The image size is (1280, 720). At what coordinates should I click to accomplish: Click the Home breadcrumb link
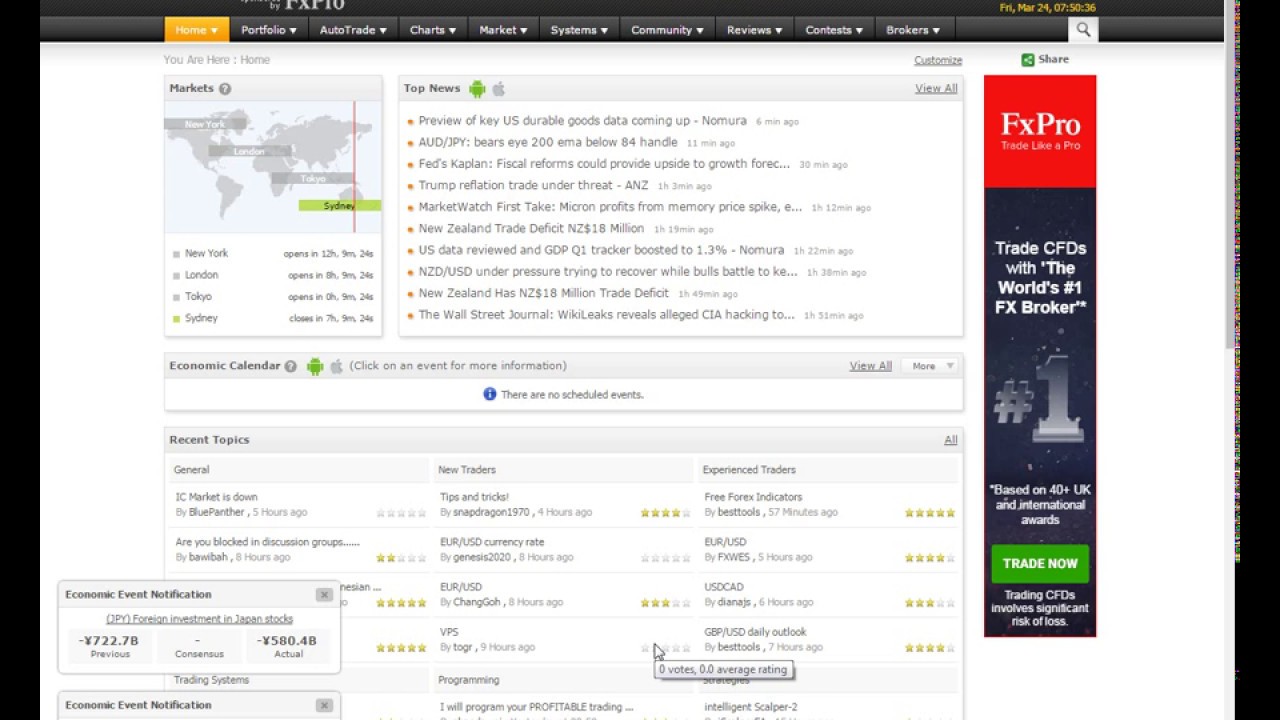pyautogui.click(x=255, y=60)
